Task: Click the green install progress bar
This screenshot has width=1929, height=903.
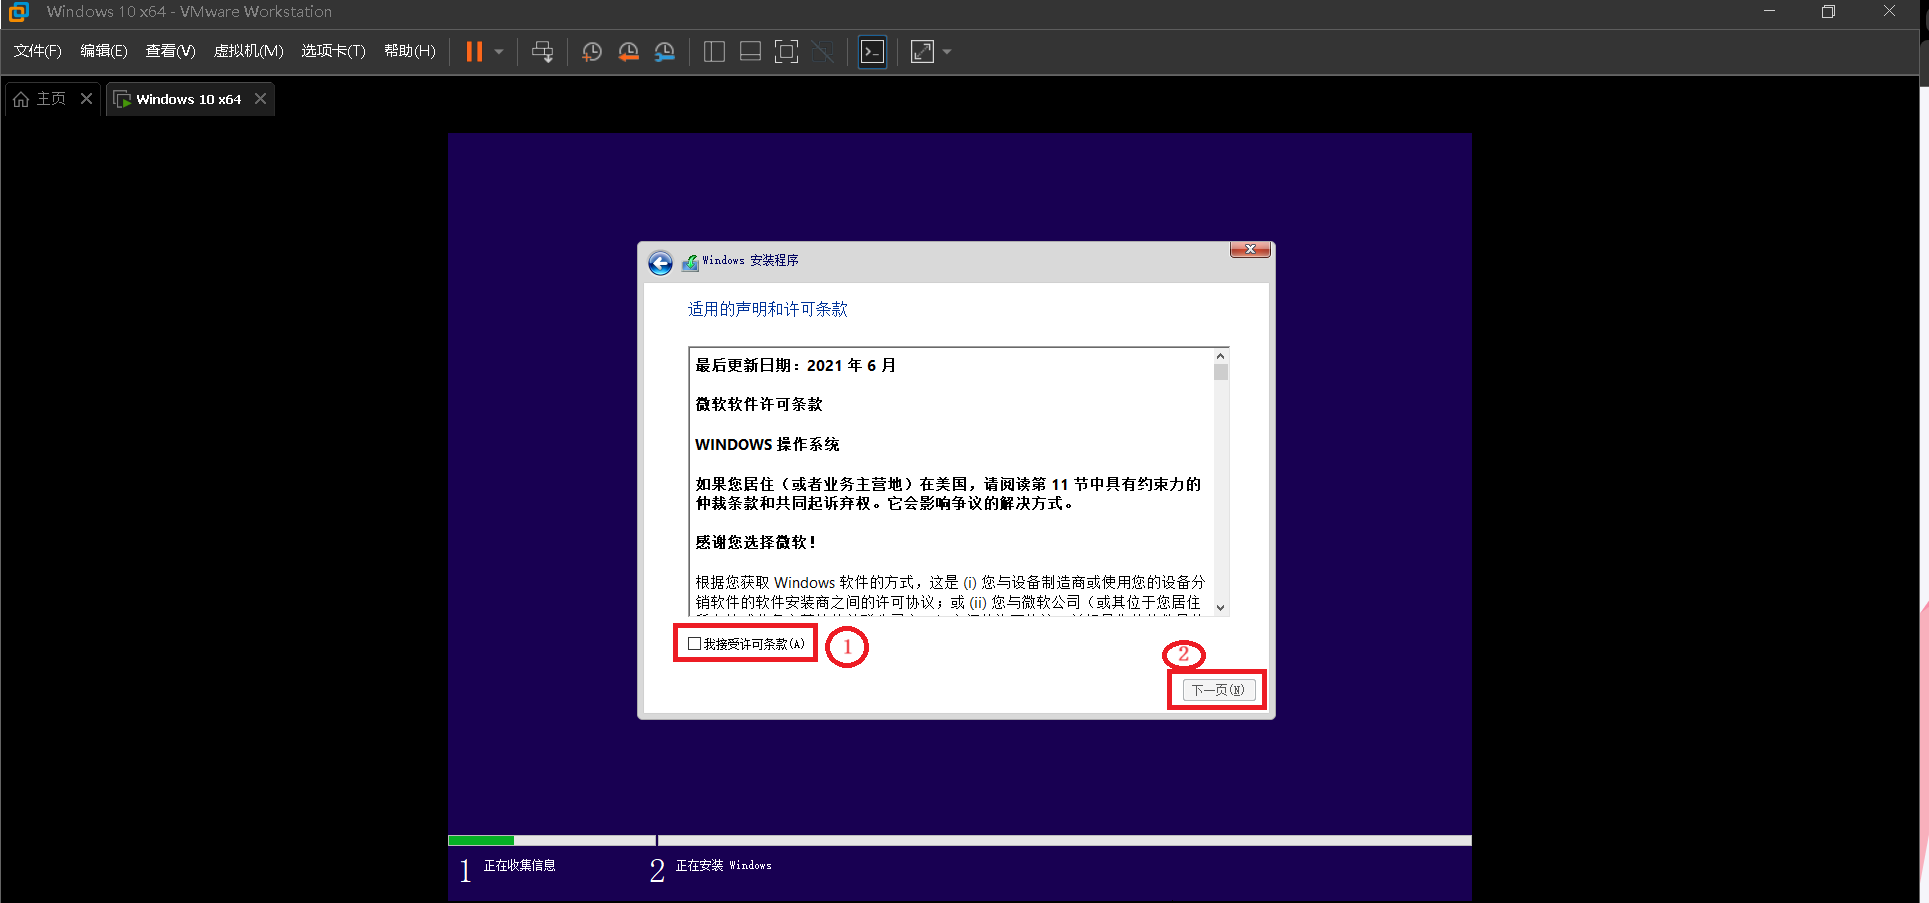Action: coord(481,840)
